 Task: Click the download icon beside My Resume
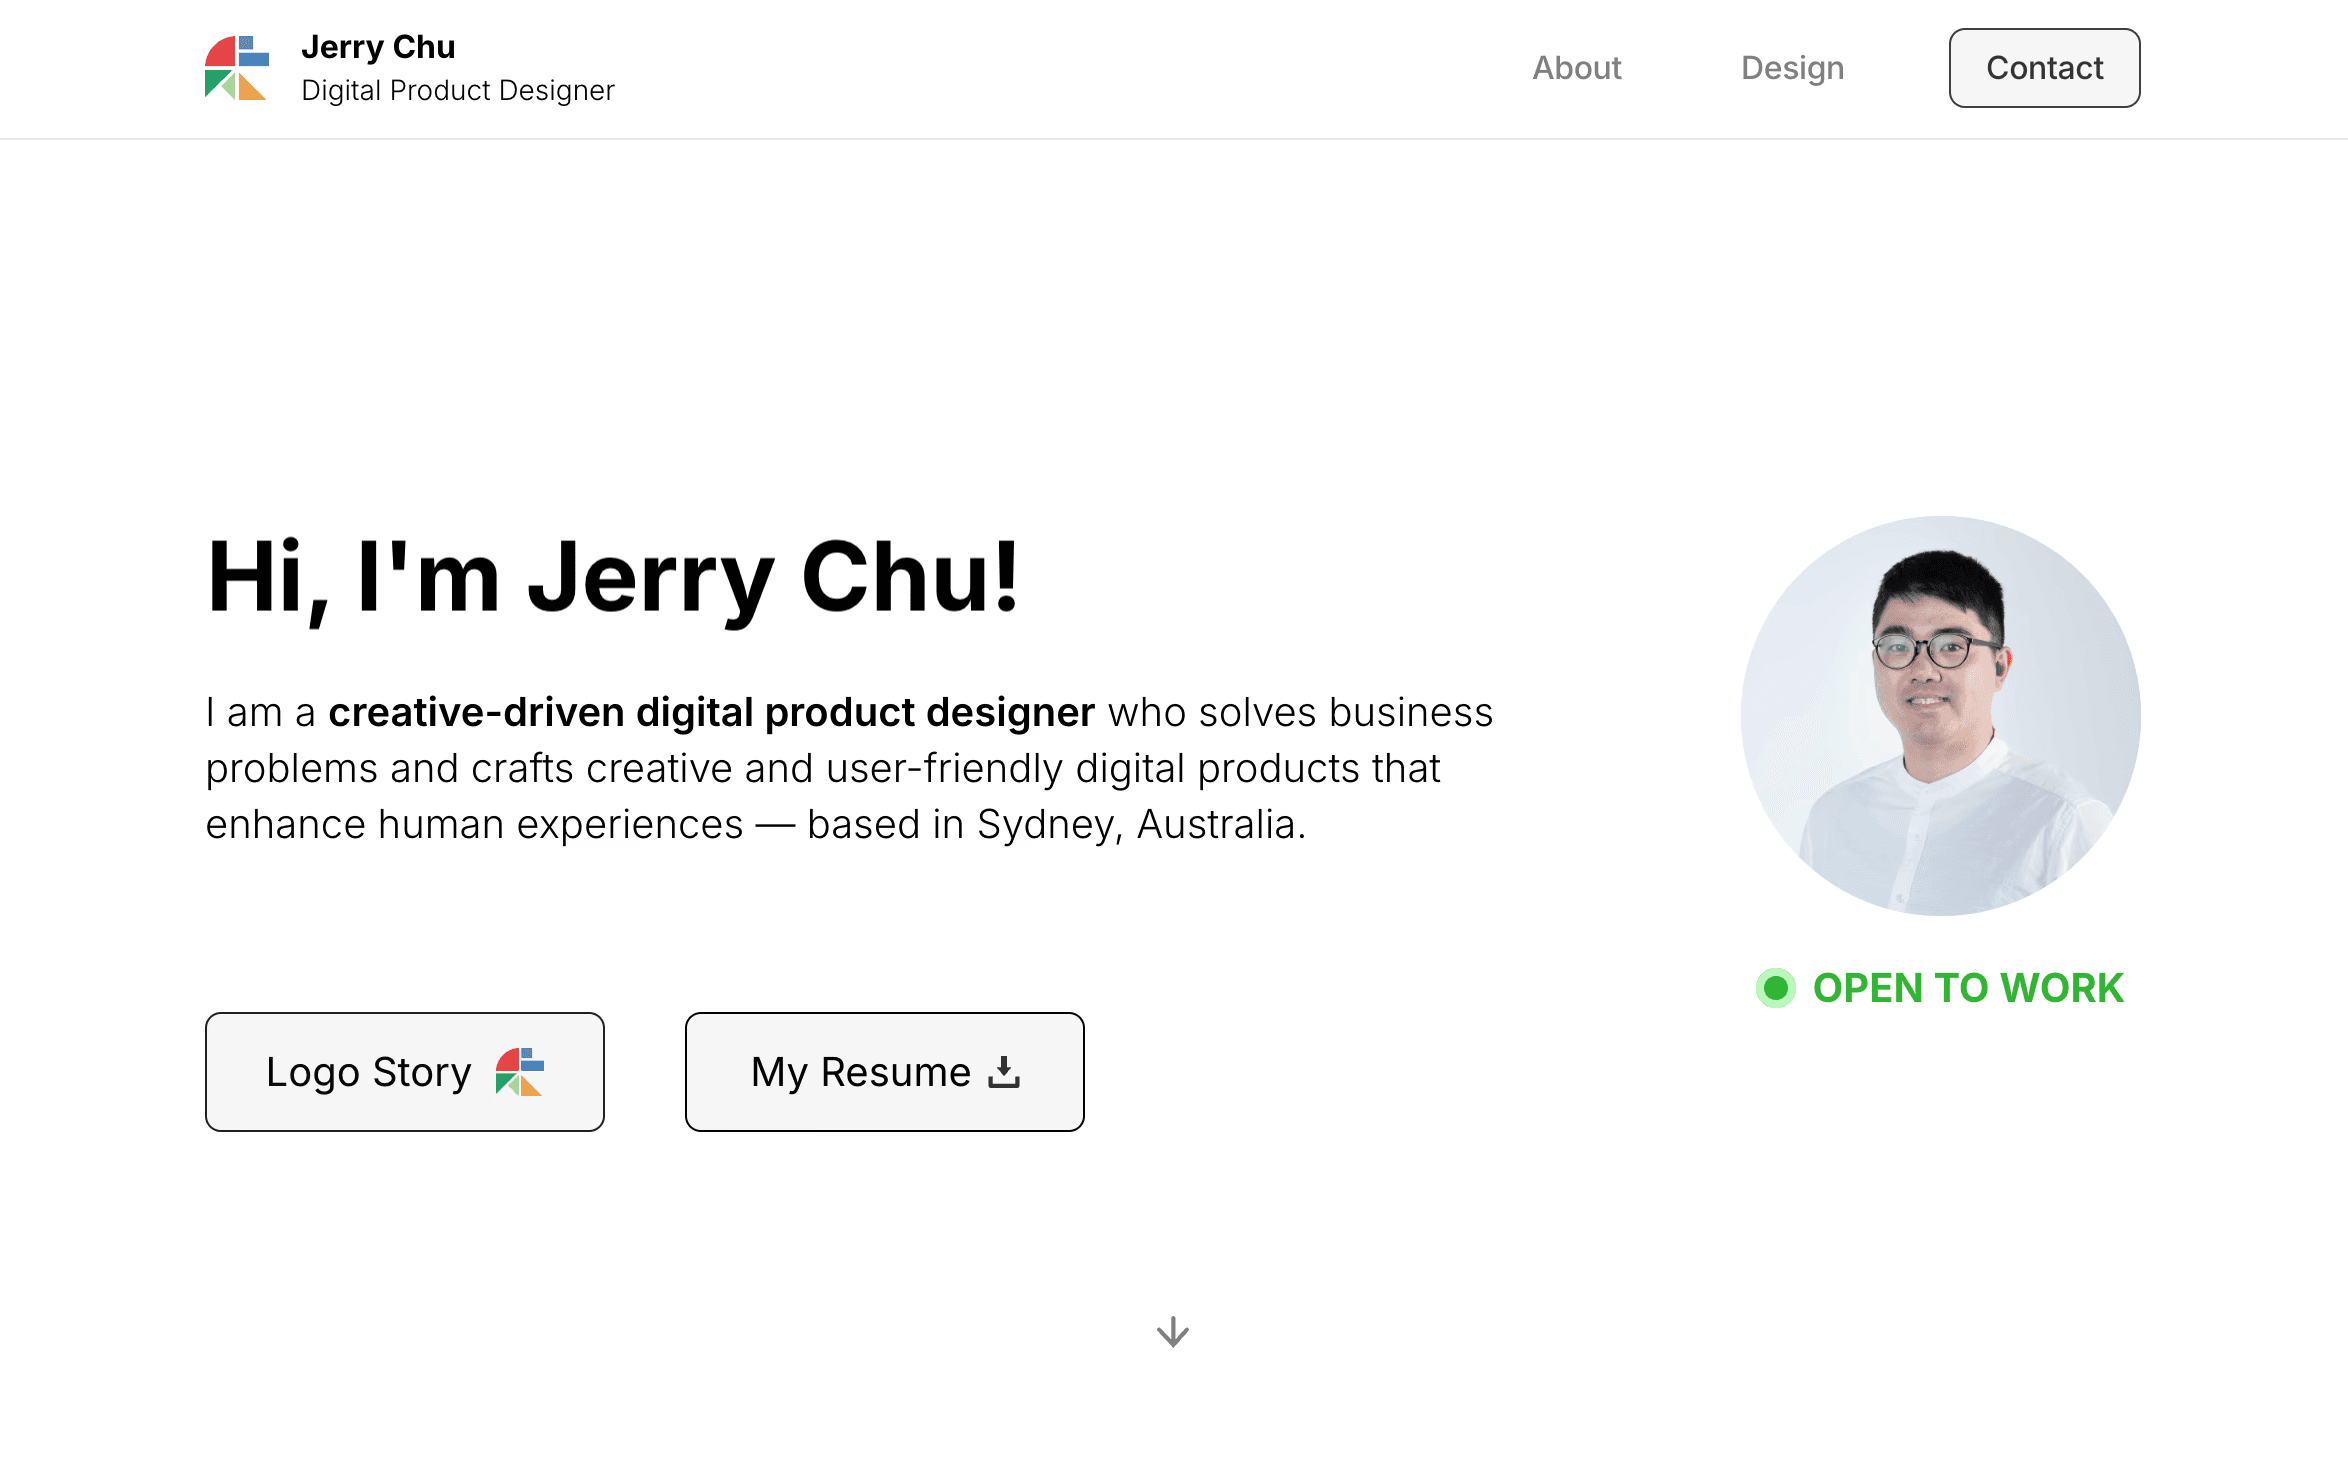pyautogui.click(x=1003, y=1072)
